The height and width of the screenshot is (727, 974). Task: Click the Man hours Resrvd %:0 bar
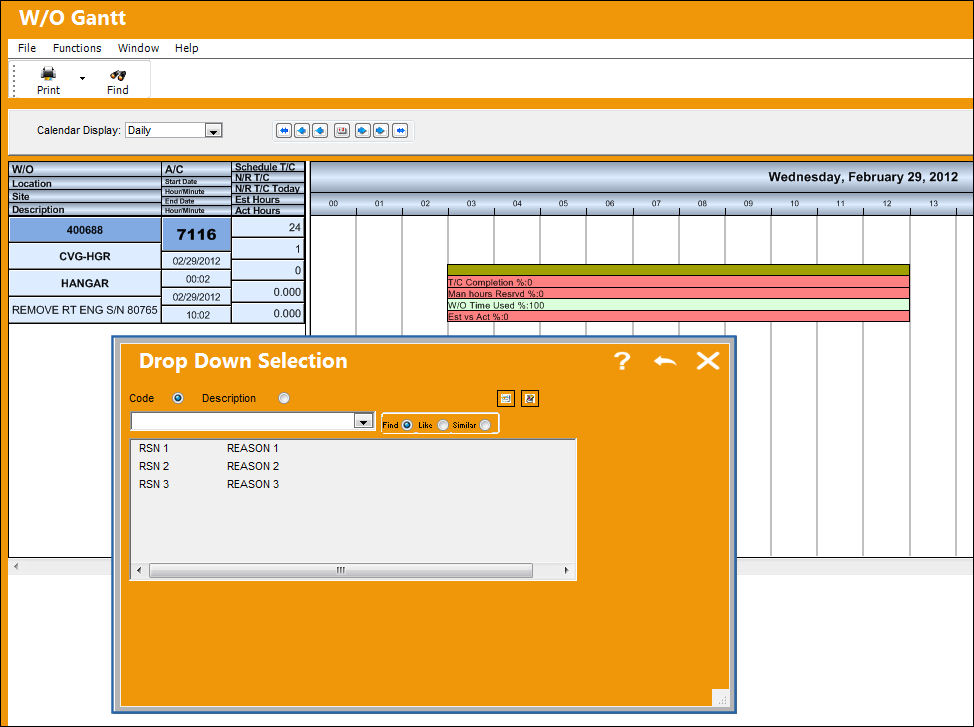click(x=678, y=294)
